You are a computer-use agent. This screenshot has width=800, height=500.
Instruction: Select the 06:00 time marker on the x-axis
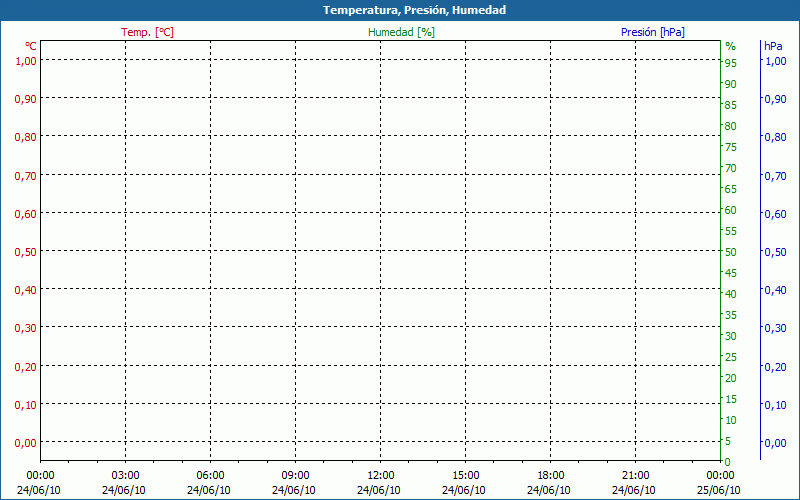(x=210, y=476)
